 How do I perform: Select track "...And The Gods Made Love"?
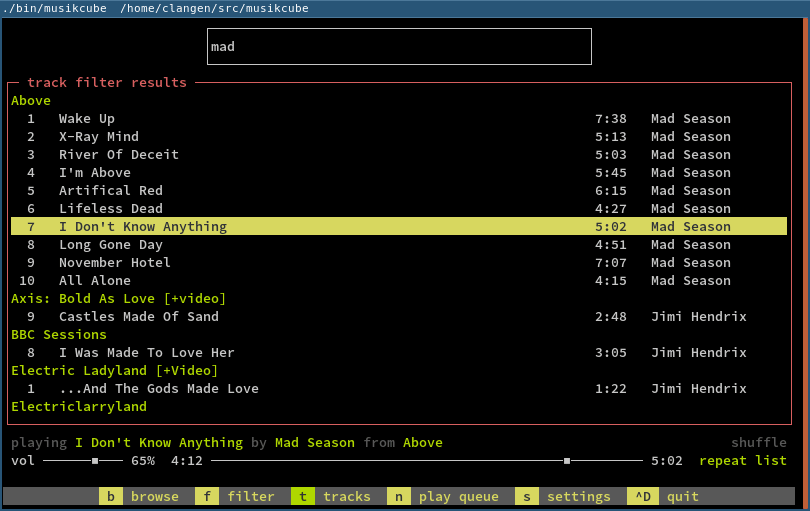pyautogui.click(x=399, y=389)
